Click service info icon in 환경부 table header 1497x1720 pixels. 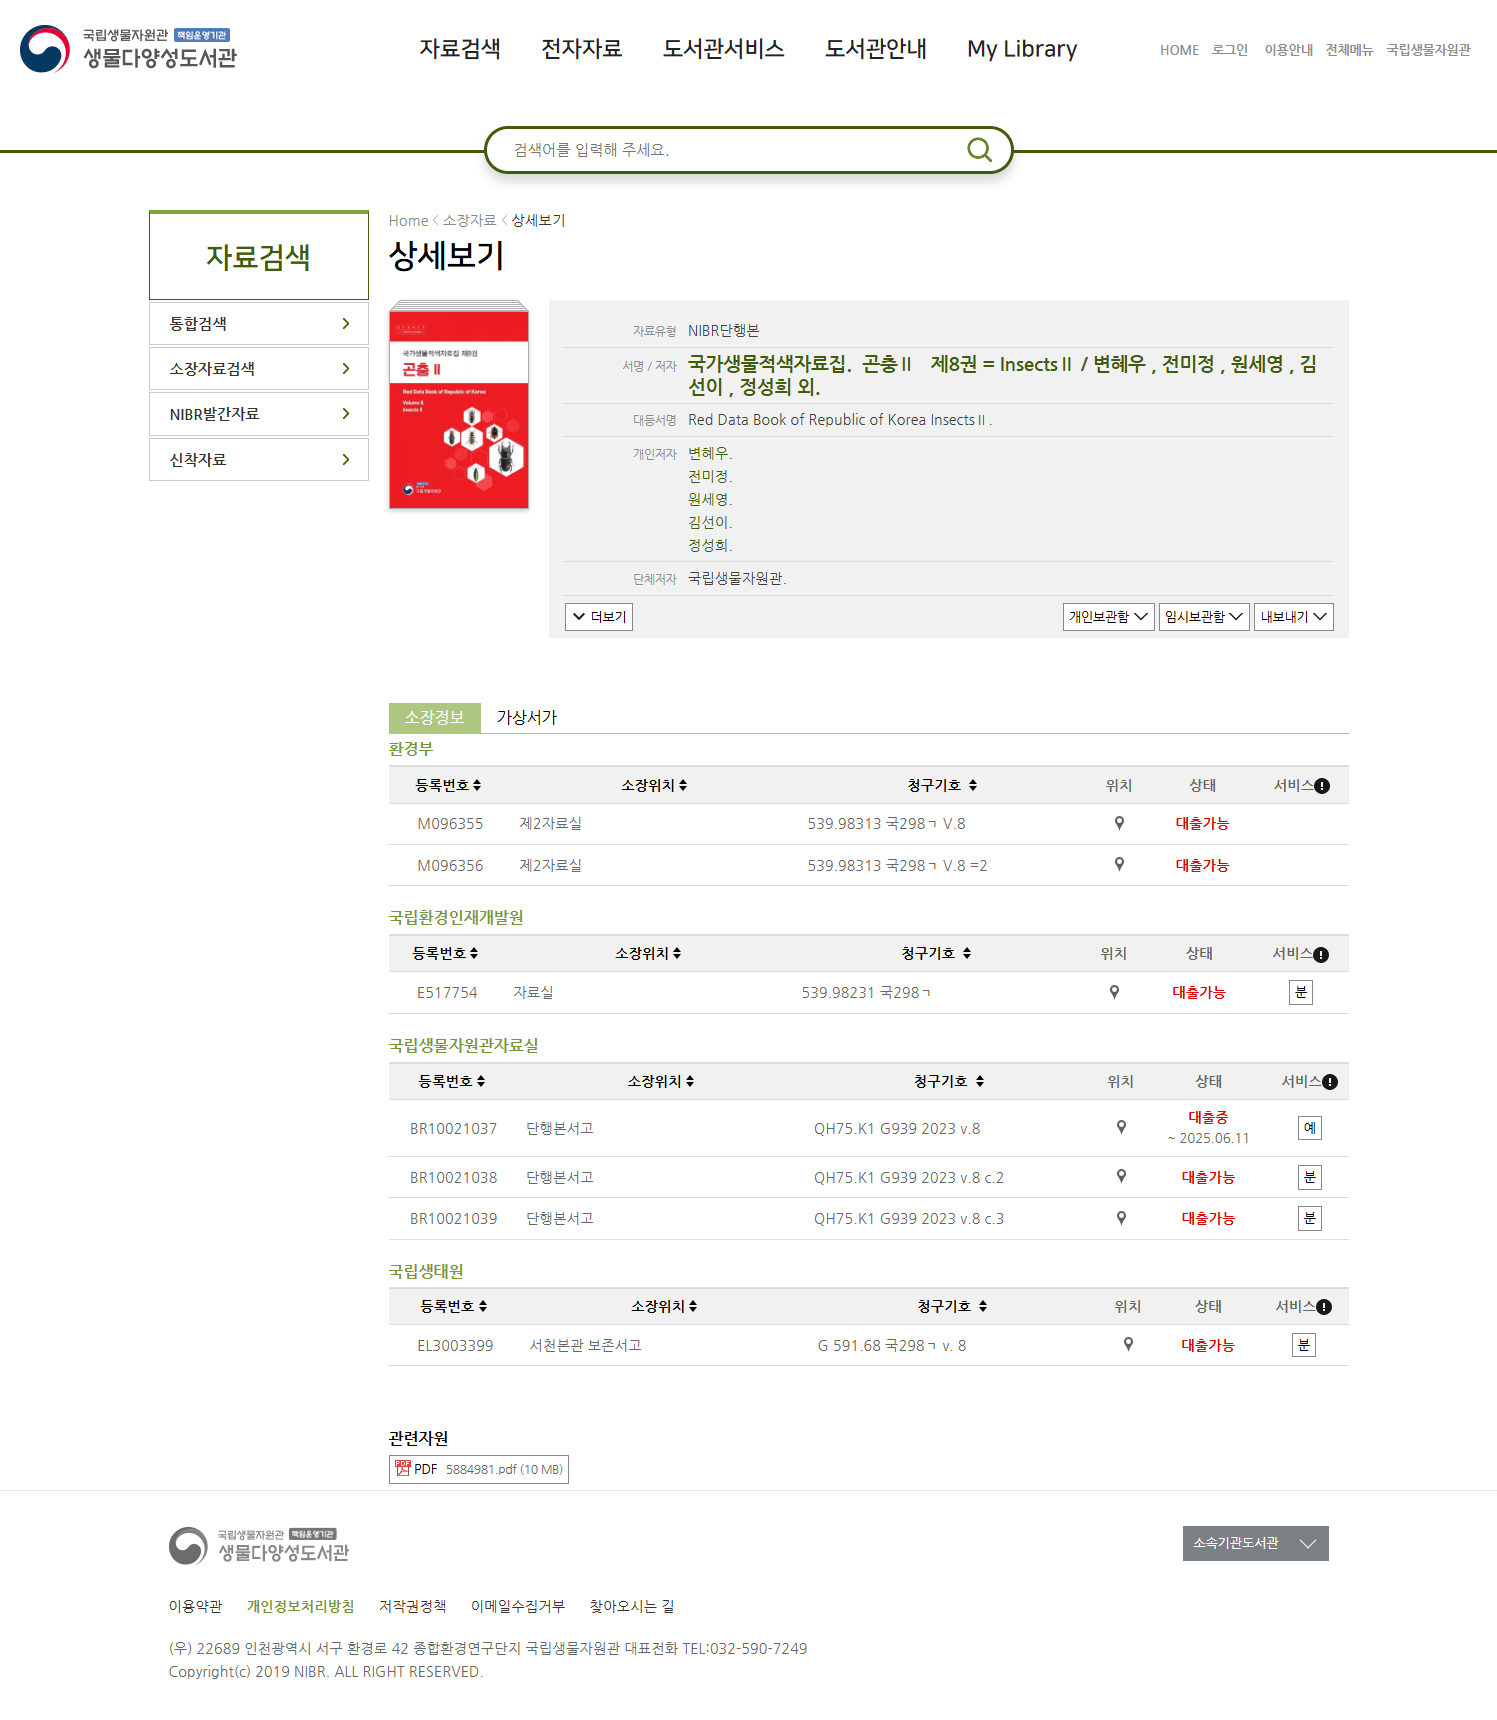tap(1322, 786)
